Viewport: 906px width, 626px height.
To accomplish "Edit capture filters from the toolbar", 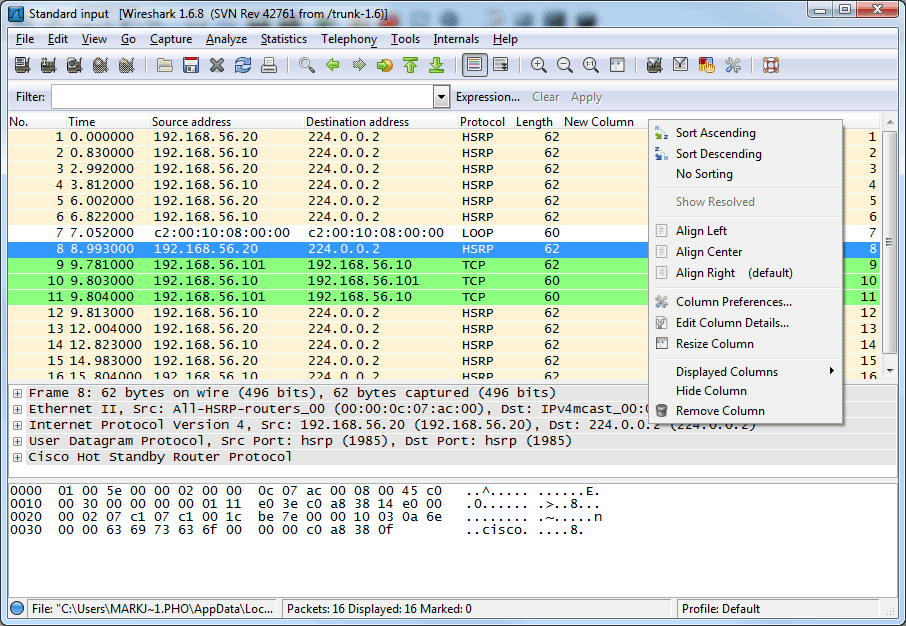I will pyautogui.click(x=655, y=65).
